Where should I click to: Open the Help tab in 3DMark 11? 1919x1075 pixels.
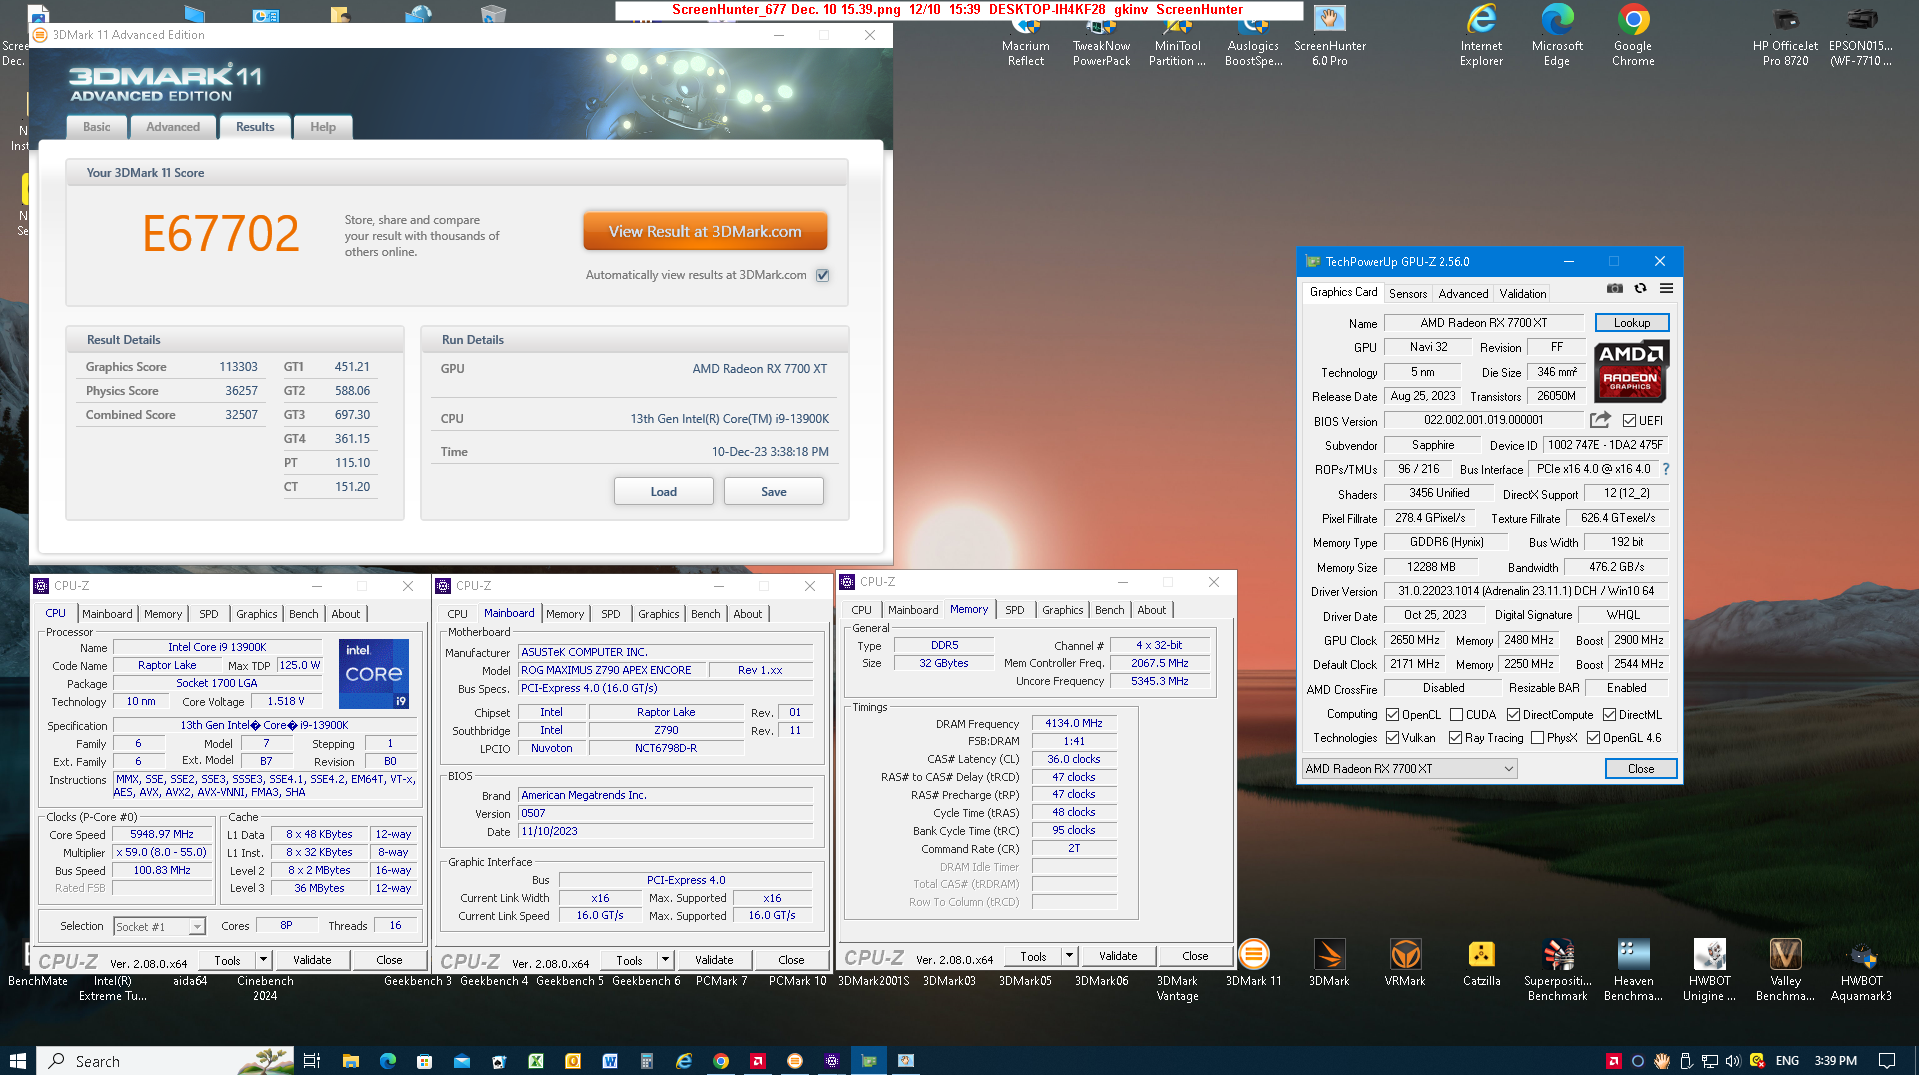pos(323,127)
